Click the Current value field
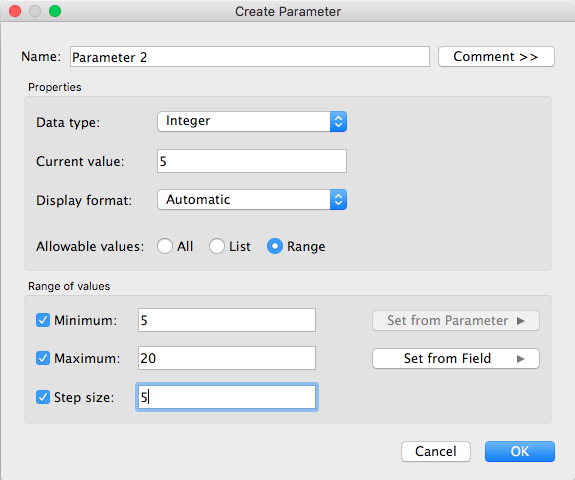Screen dimensions: 575x480 click(x=252, y=161)
